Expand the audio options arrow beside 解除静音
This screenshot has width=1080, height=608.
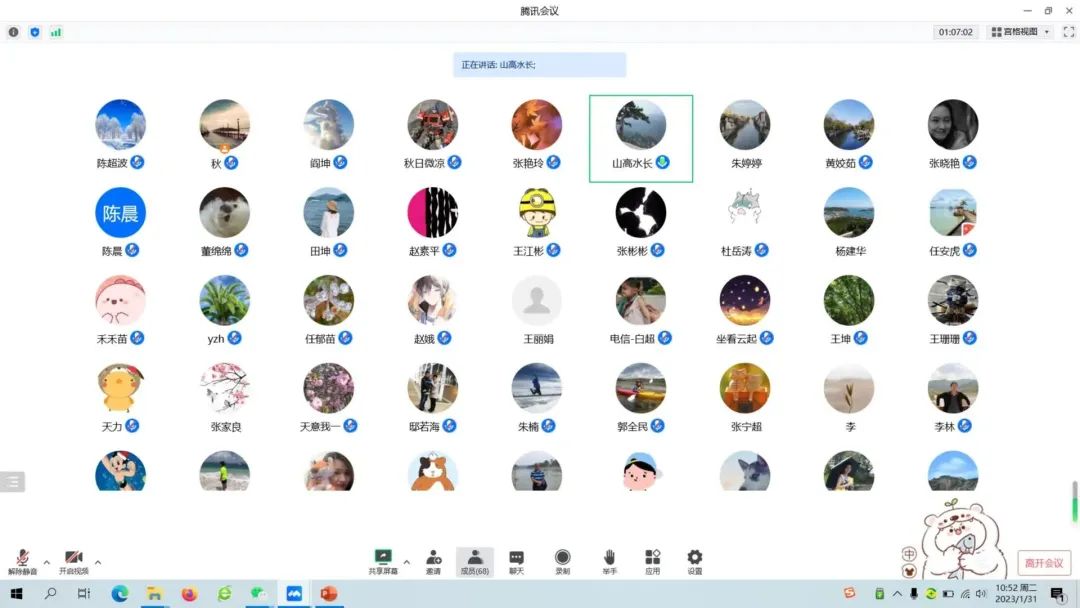(46, 562)
